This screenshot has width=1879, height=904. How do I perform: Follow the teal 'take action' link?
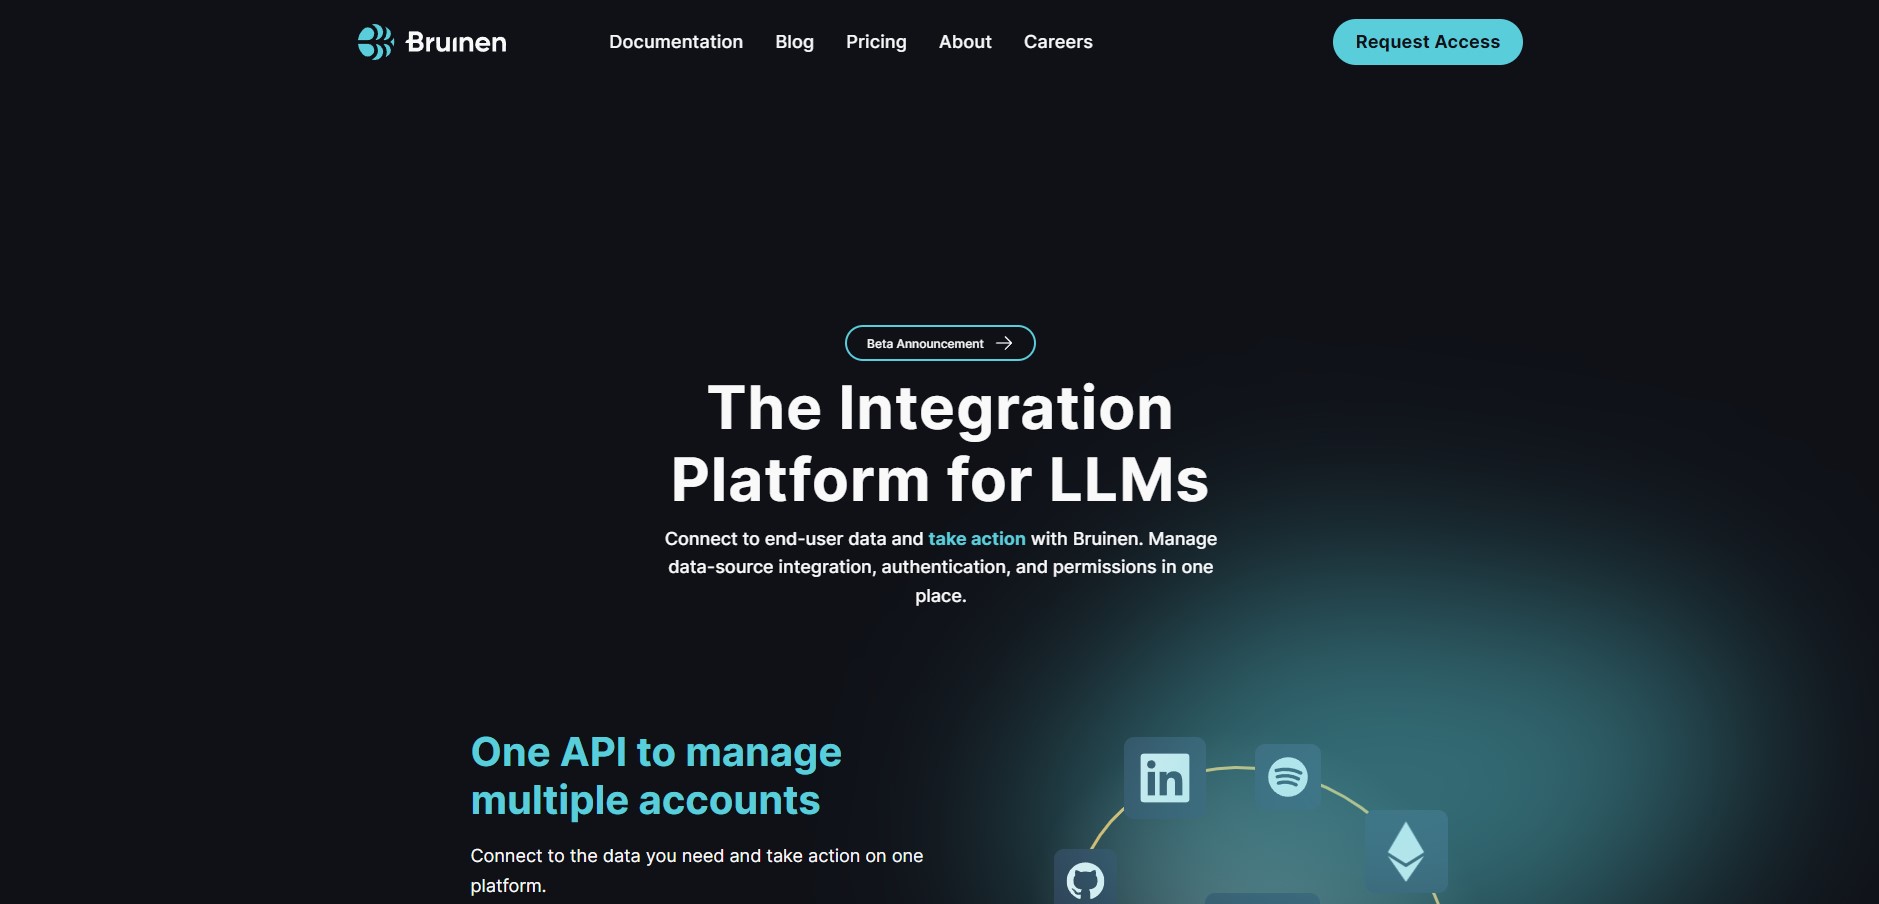pyautogui.click(x=976, y=539)
